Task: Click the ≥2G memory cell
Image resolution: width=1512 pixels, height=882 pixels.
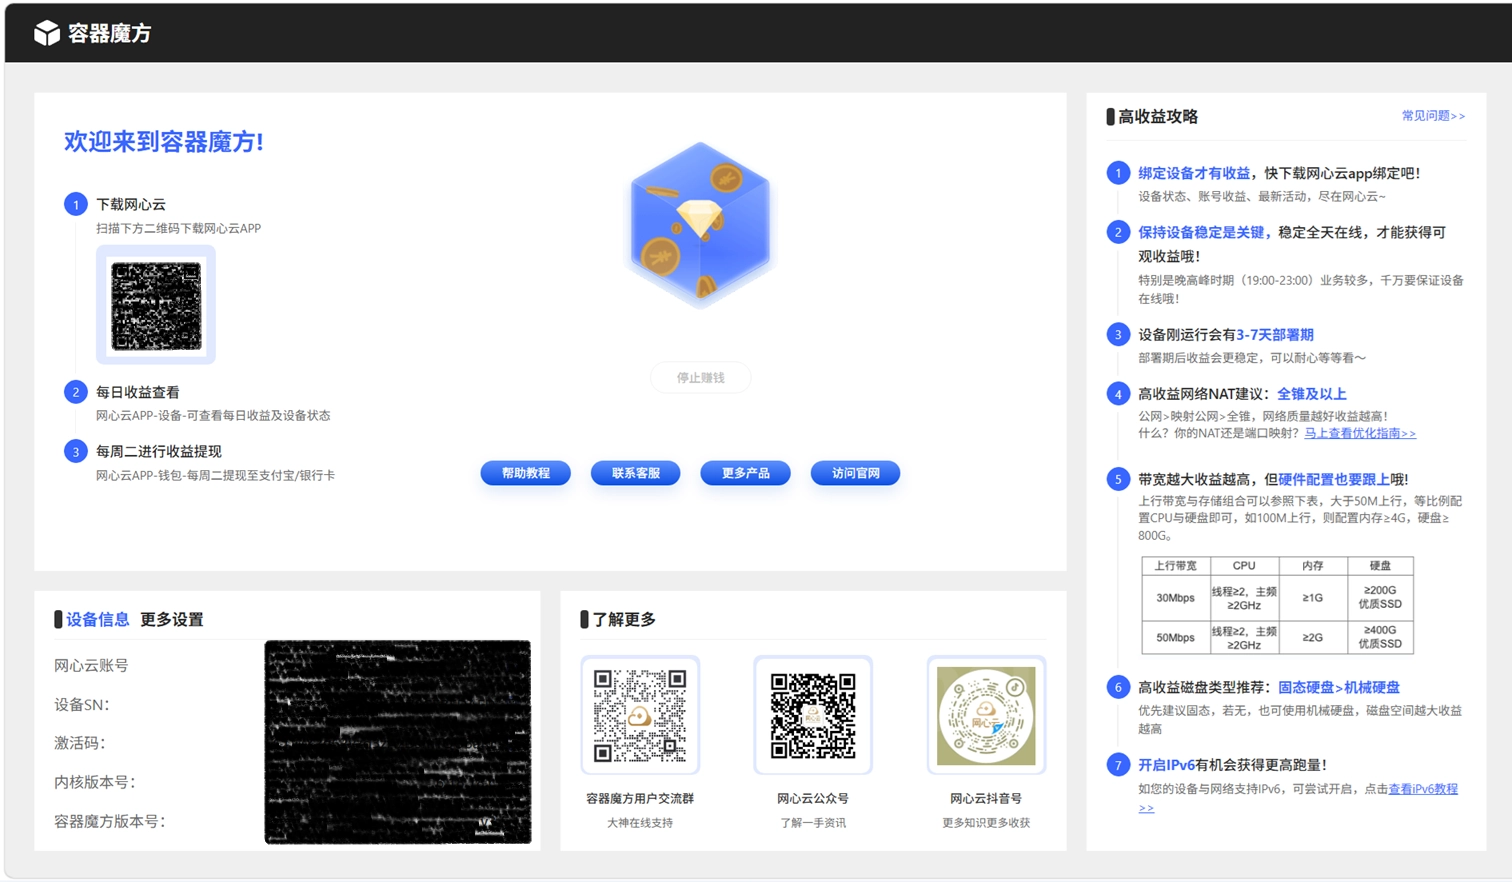Action: [x=1313, y=638]
